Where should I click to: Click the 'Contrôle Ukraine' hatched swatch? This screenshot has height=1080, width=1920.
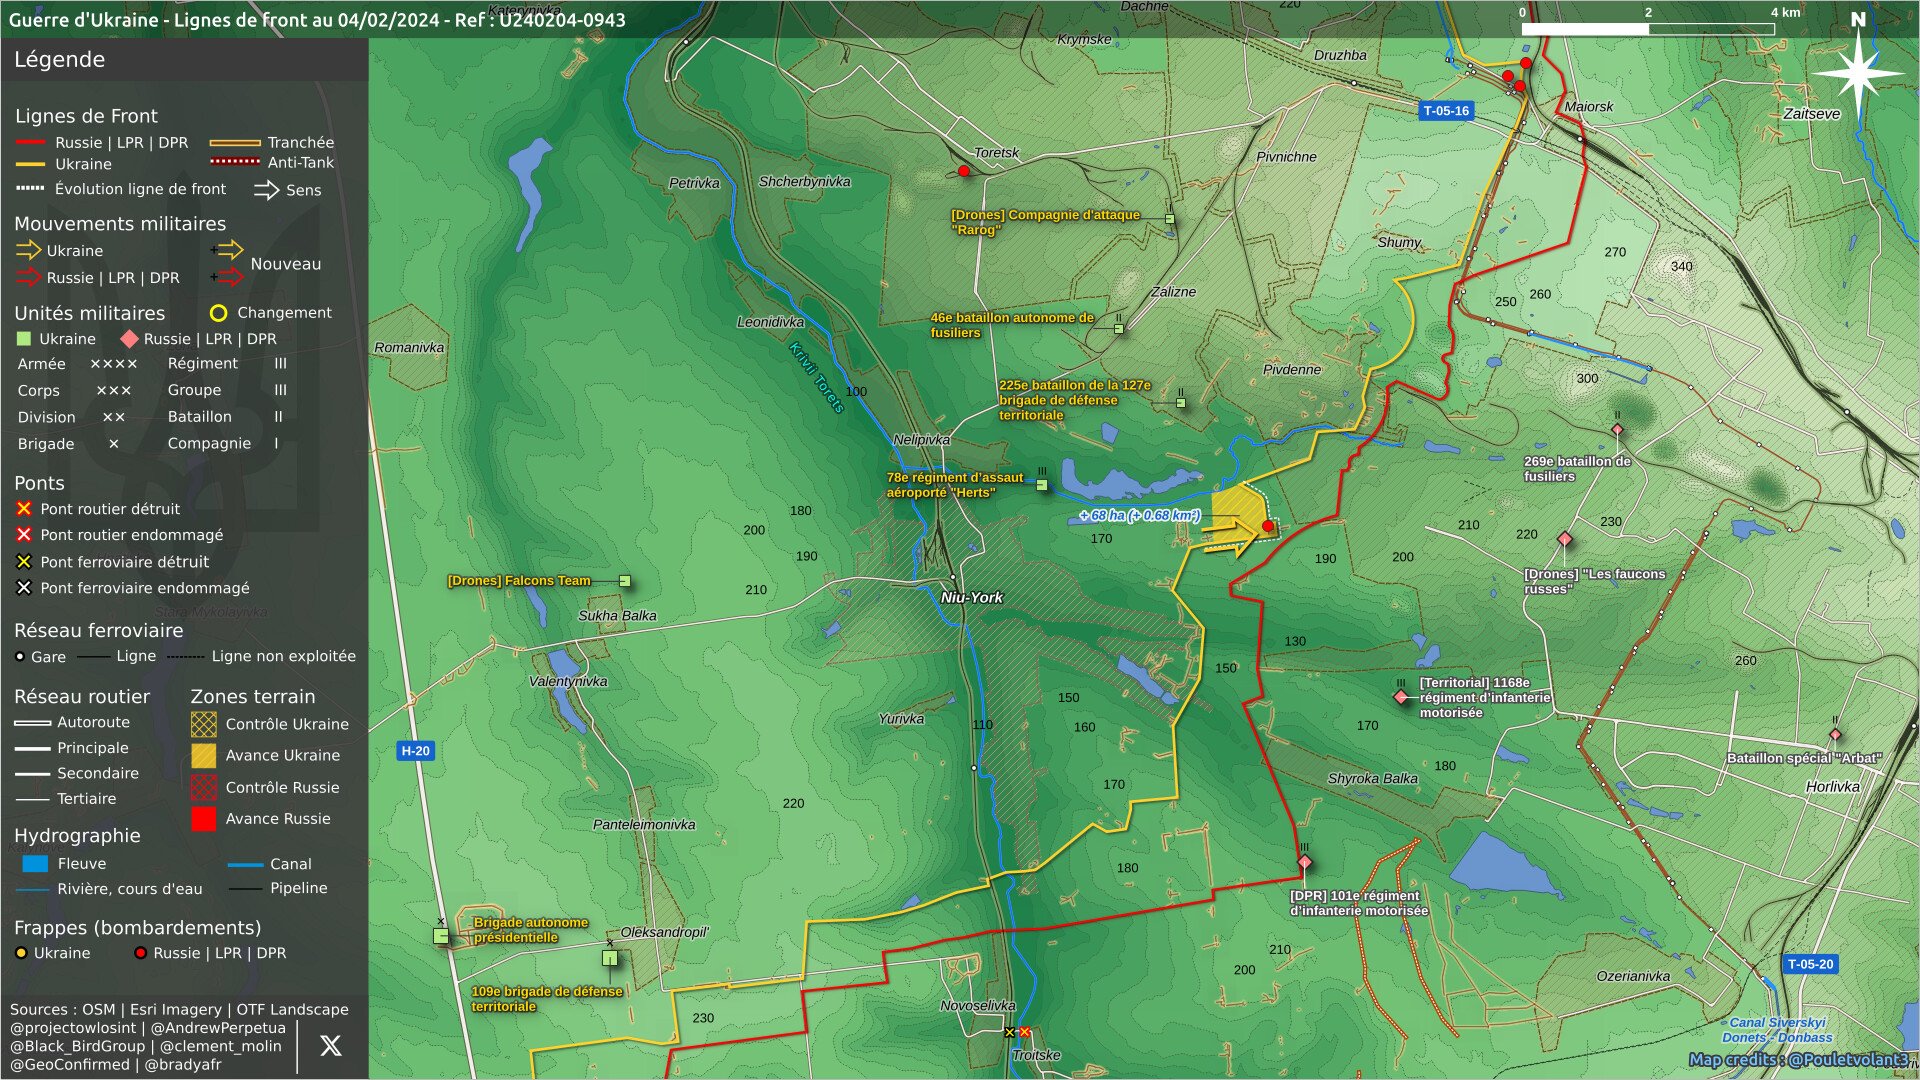[x=204, y=724]
